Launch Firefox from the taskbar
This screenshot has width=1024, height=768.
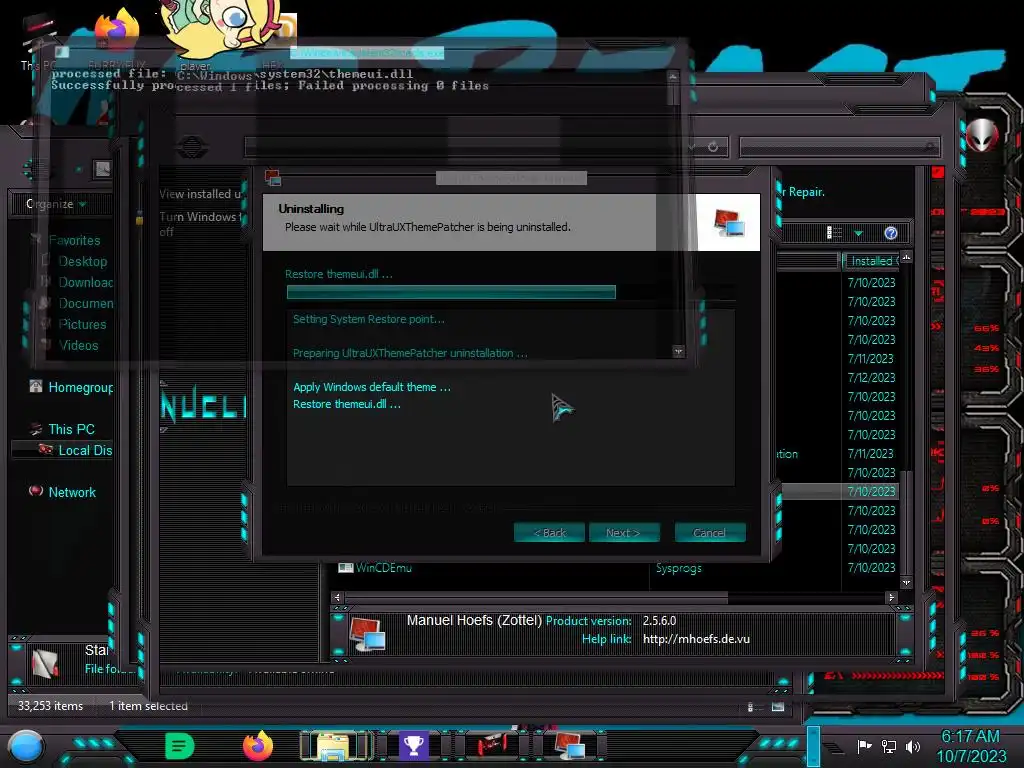(258, 745)
